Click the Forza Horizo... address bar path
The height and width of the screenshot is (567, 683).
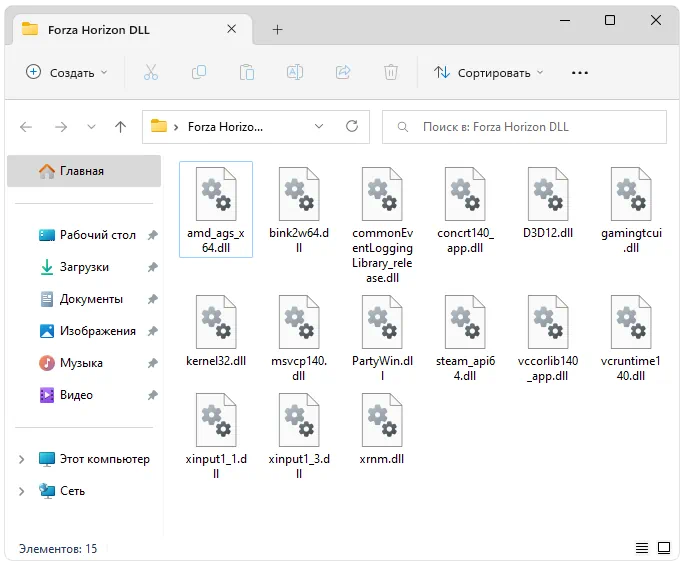pos(225,127)
